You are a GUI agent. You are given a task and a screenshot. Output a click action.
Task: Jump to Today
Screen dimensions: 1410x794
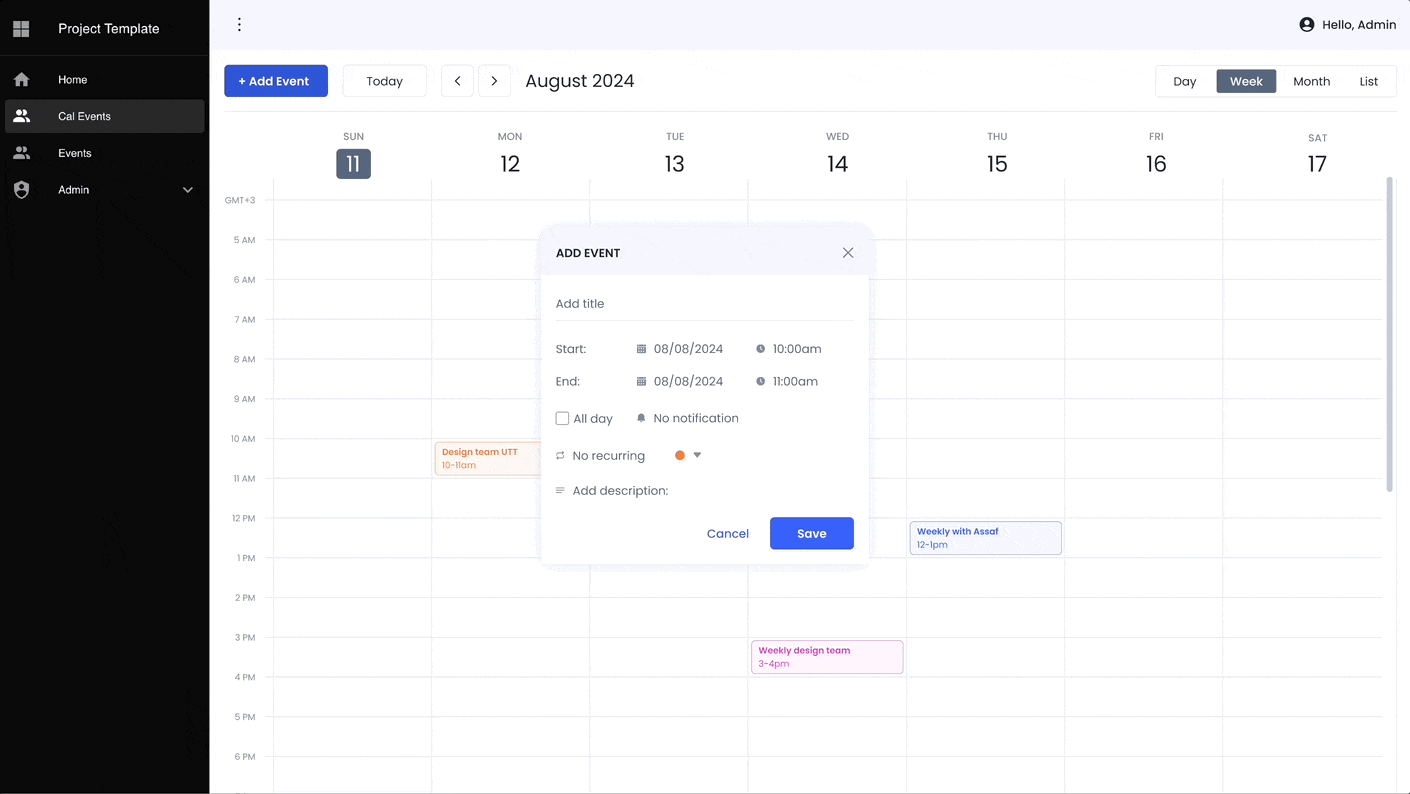(385, 81)
